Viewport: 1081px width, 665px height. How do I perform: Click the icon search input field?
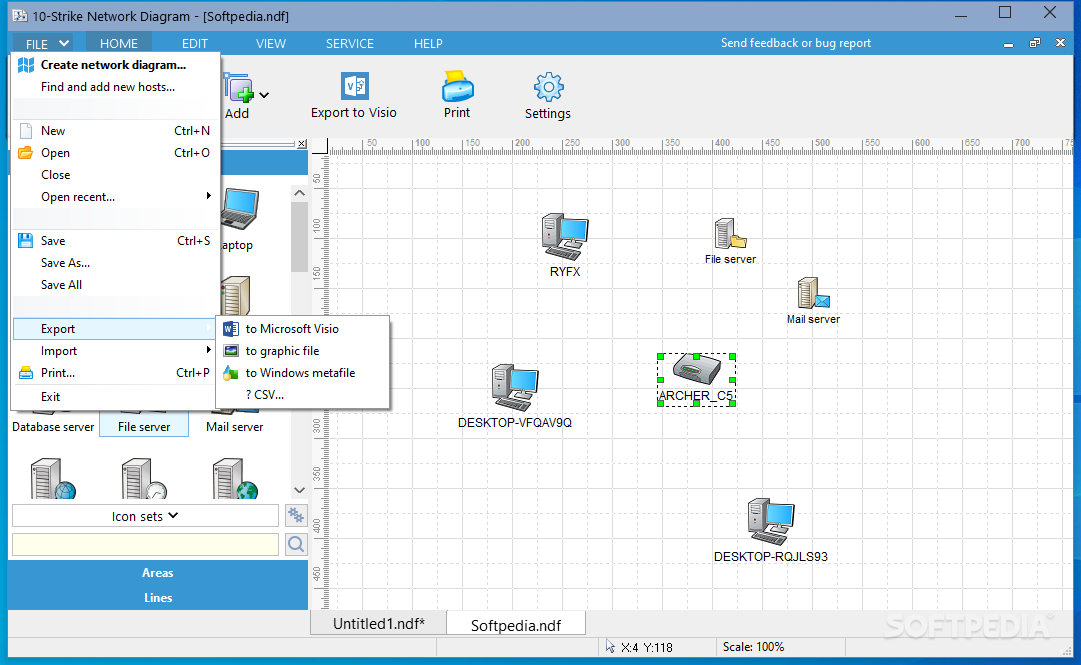pos(145,544)
